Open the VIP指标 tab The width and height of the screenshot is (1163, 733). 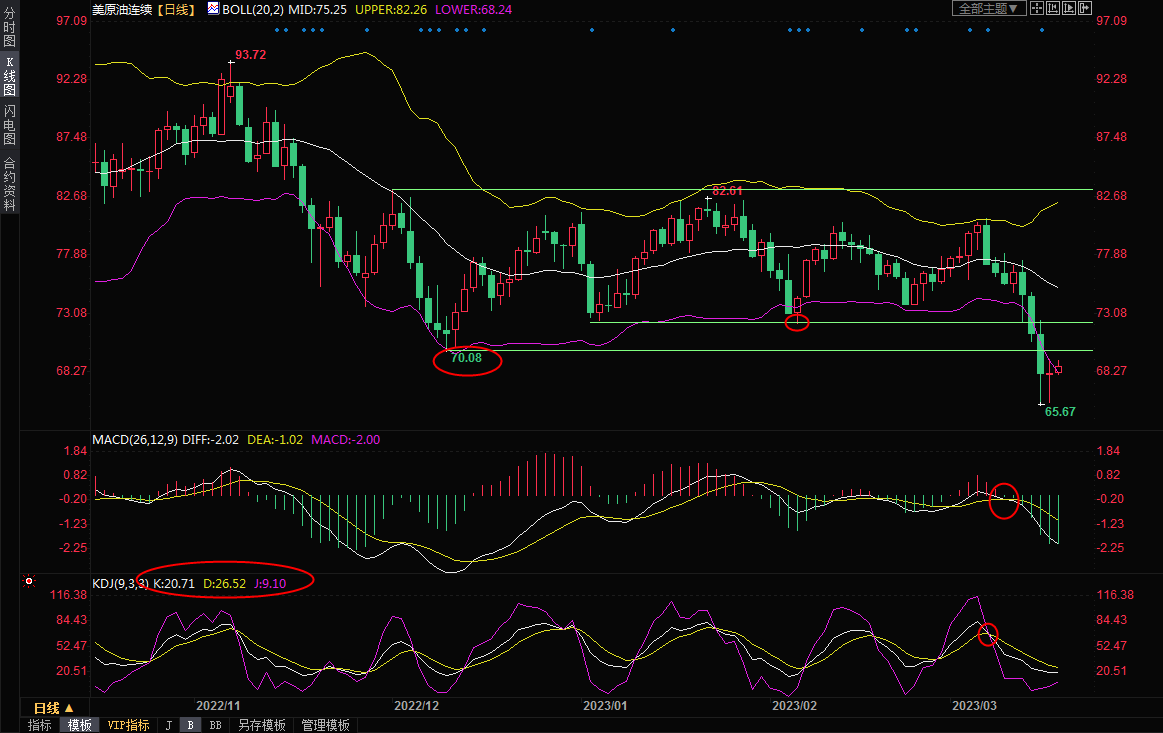coord(128,725)
